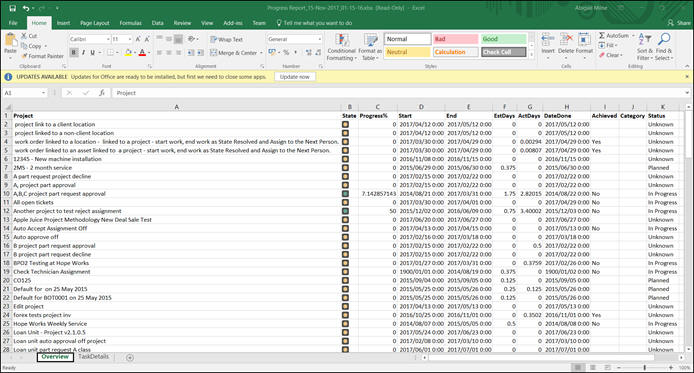Click the Insert Function fx icon
Screen dimensions: 694x373
click(x=102, y=93)
